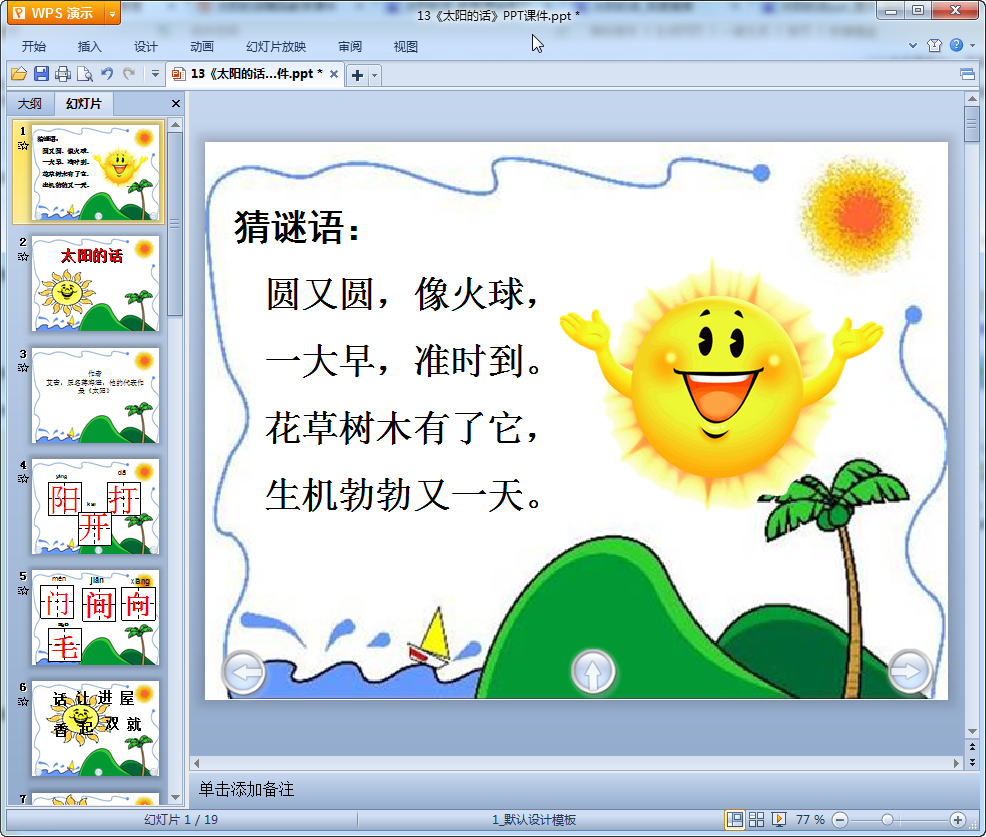Switch to the 大纲 outline tab
The width and height of the screenshot is (986, 837).
point(30,103)
